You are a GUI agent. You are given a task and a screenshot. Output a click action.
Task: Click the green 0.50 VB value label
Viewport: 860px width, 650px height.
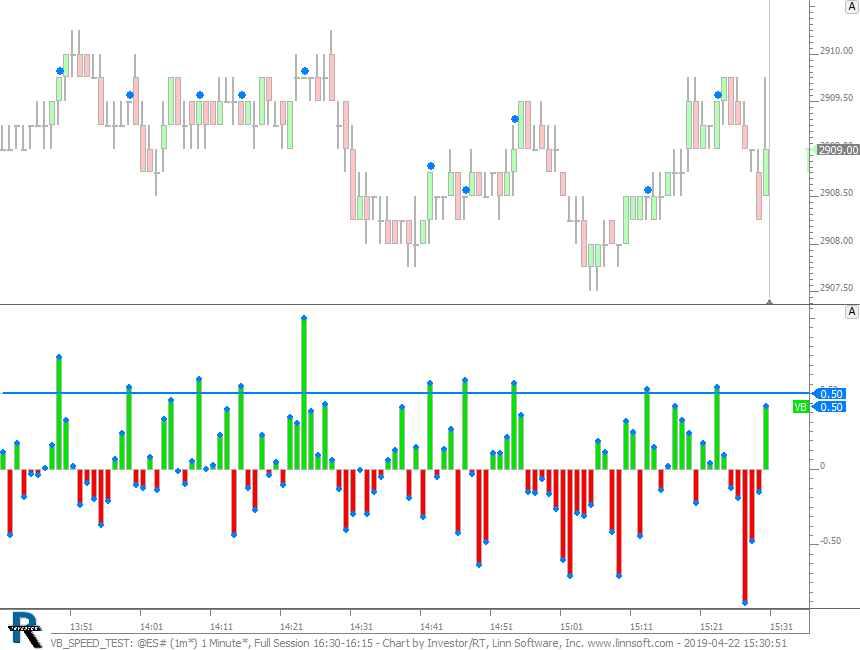[832, 407]
